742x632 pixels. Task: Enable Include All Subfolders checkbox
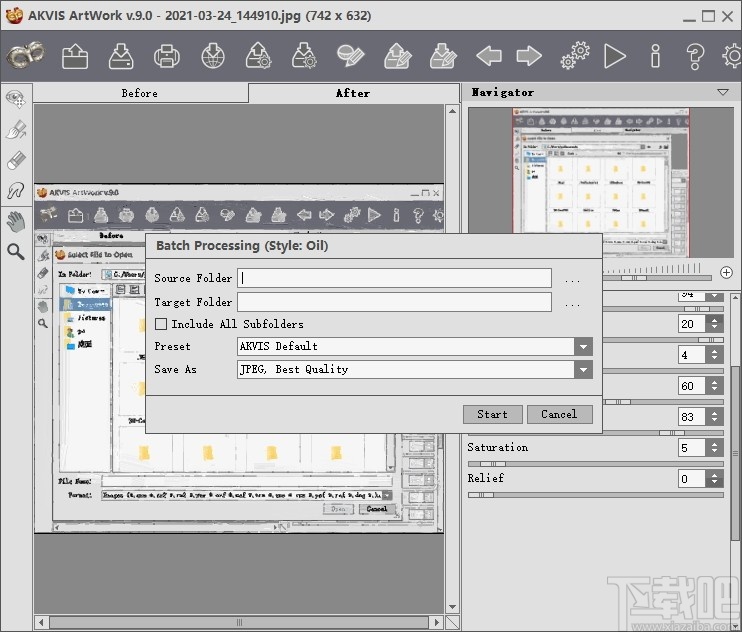click(161, 324)
